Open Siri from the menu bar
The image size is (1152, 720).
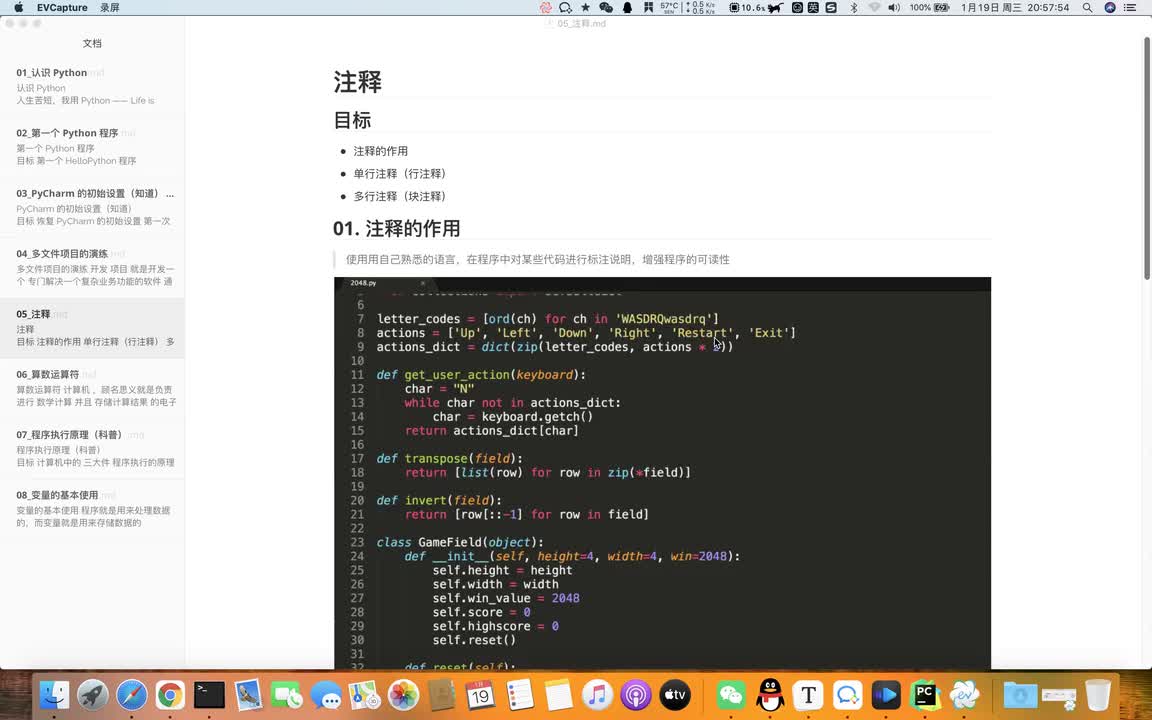[1110, 7]
